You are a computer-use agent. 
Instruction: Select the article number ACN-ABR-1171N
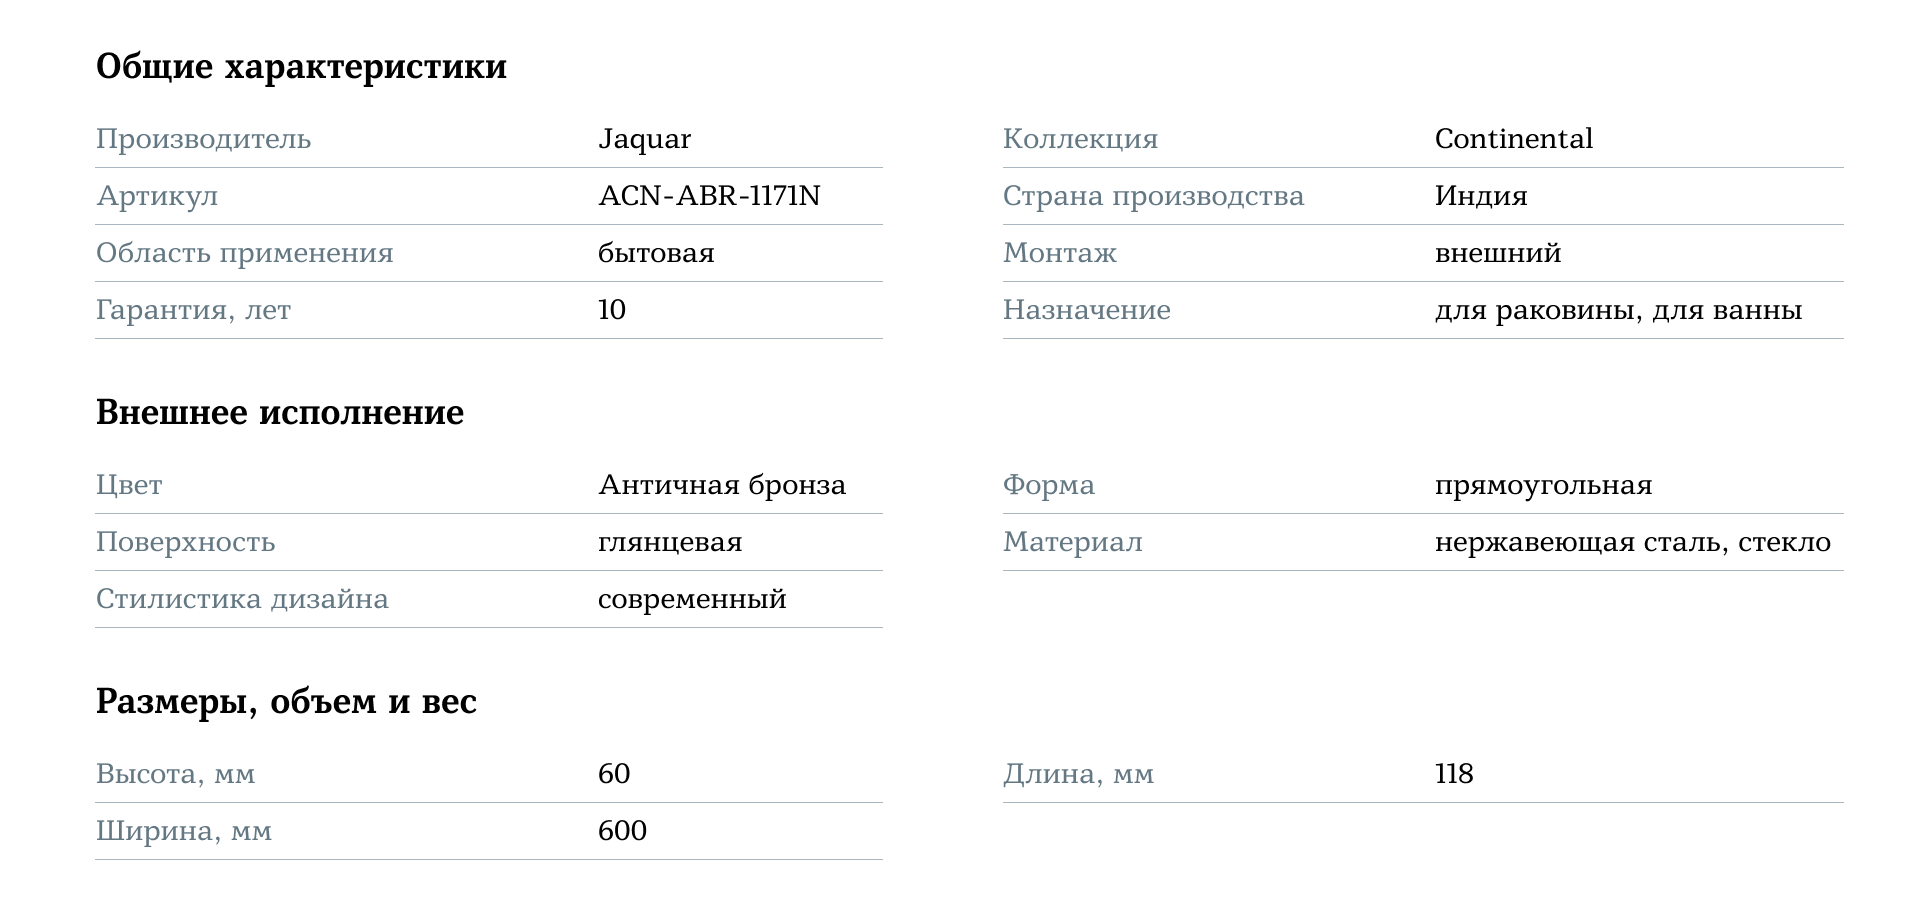click(709, 196)
